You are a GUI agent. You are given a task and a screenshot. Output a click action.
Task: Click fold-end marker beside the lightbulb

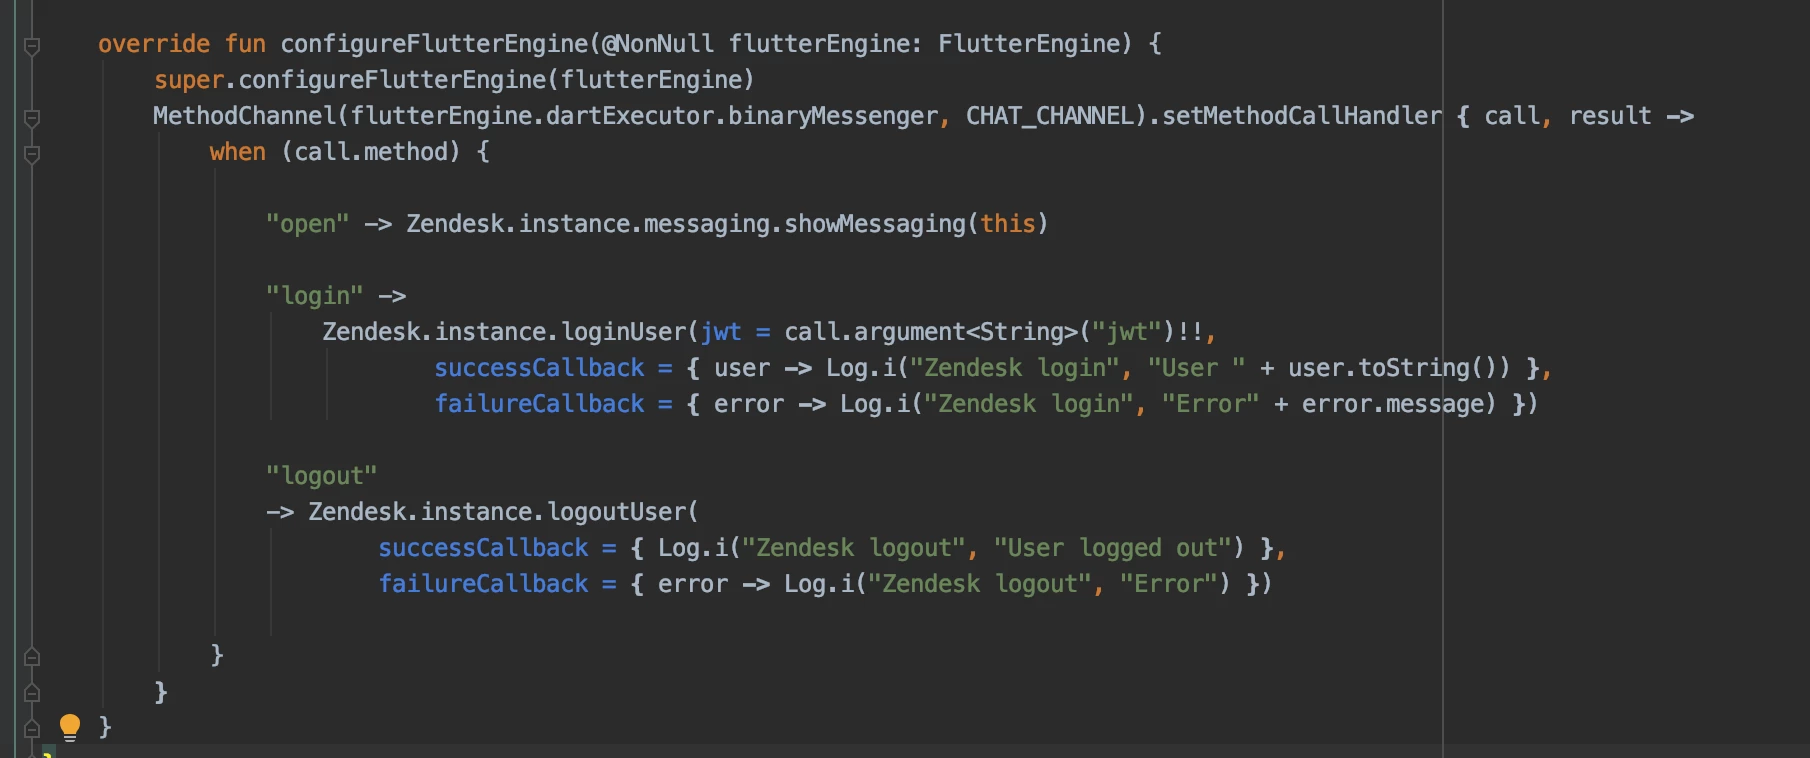click(32, 729)
